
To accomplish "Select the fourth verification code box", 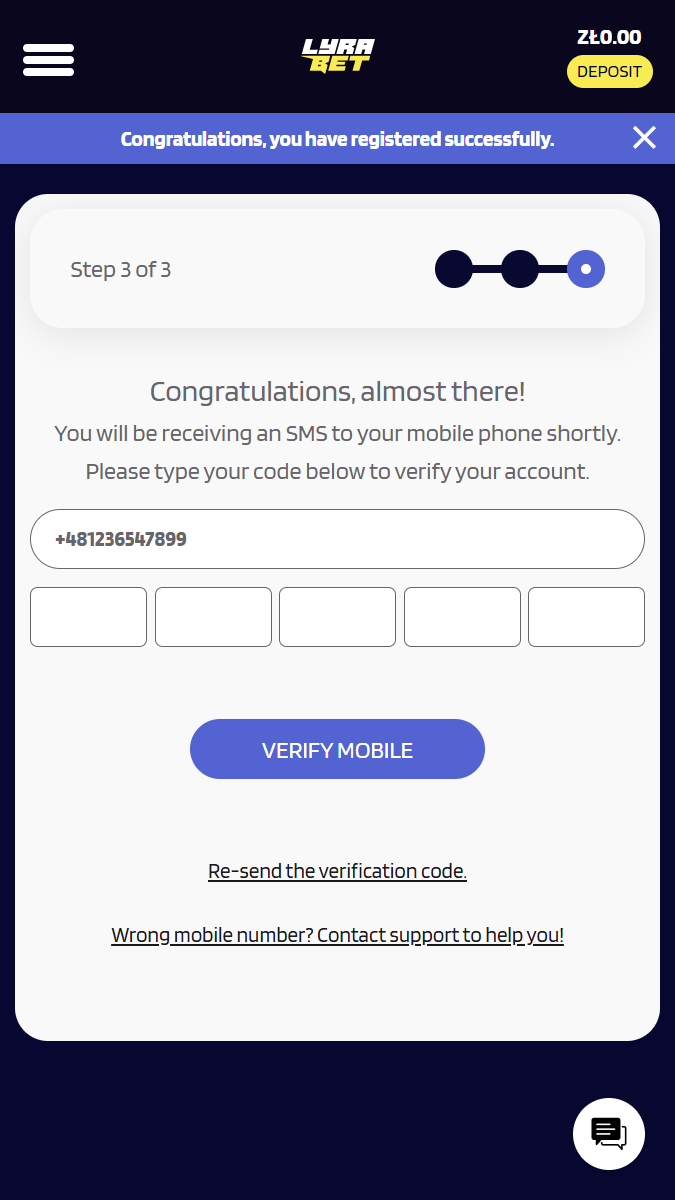I will click(462, 617).
